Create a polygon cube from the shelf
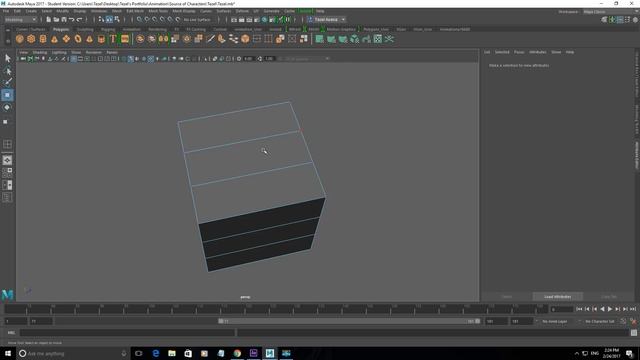 pyautogui.click(x=31, y=39)
